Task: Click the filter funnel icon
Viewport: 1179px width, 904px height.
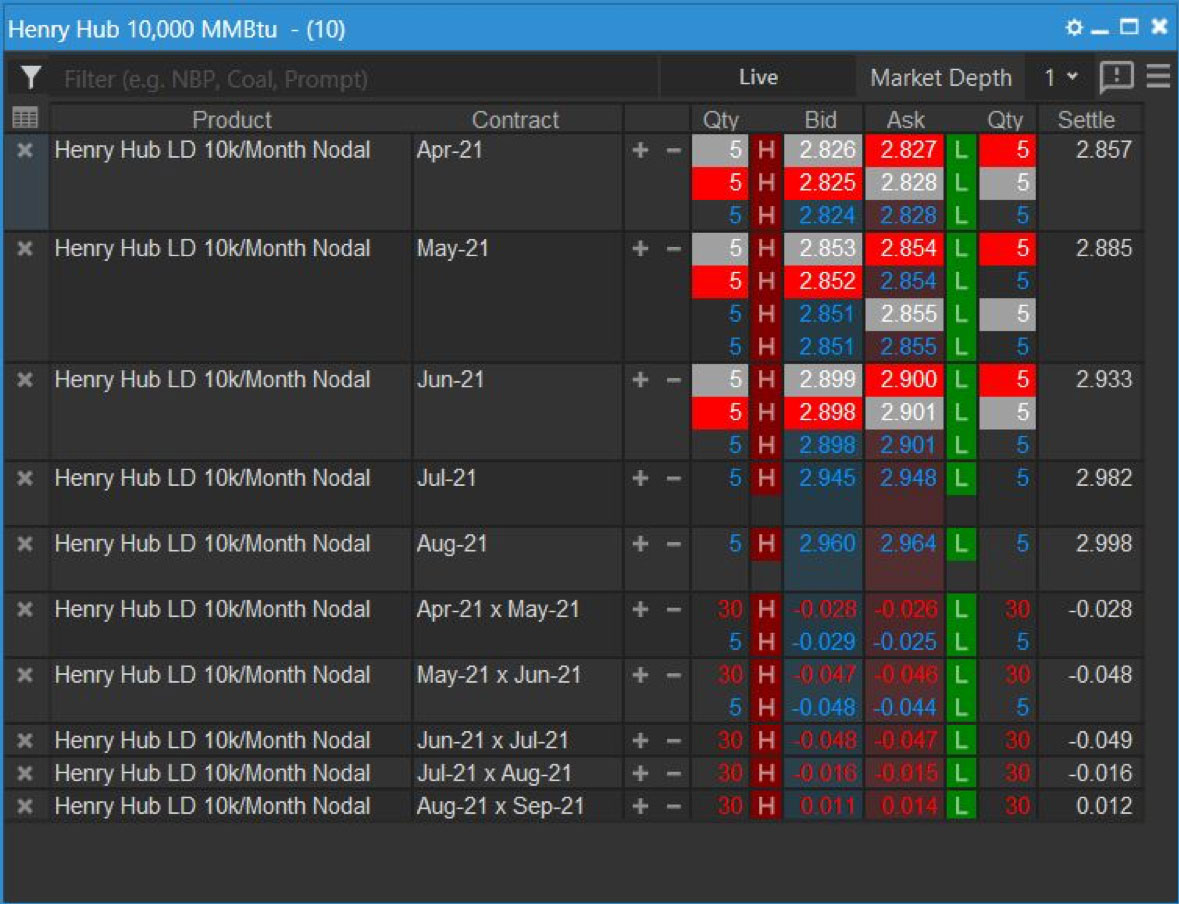Action: (31, 77)
